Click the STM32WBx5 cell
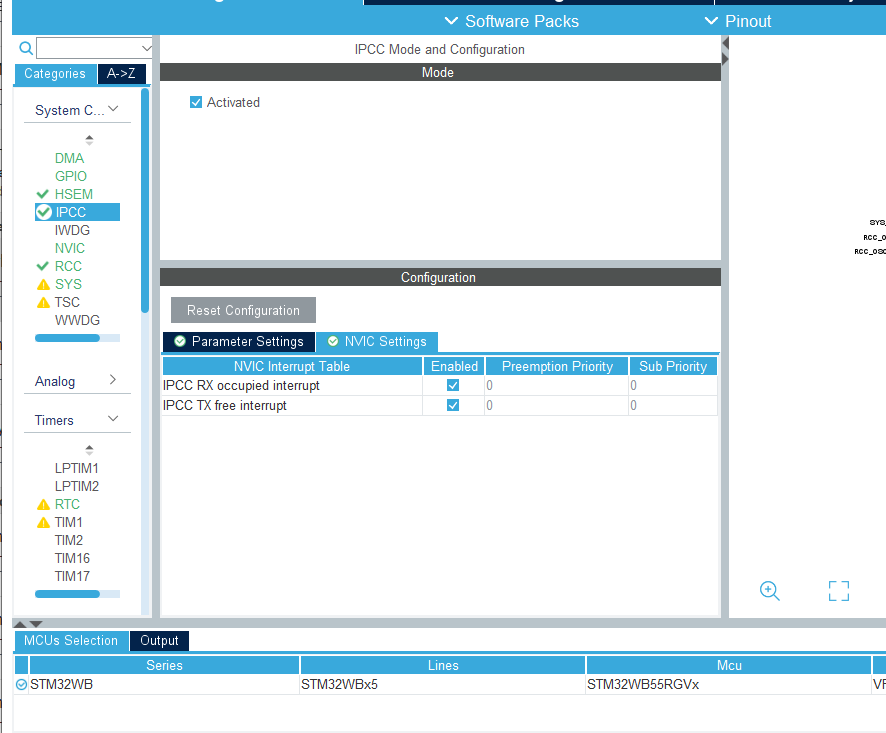Screen dimensions: 886x733 (x=443, y=684)
